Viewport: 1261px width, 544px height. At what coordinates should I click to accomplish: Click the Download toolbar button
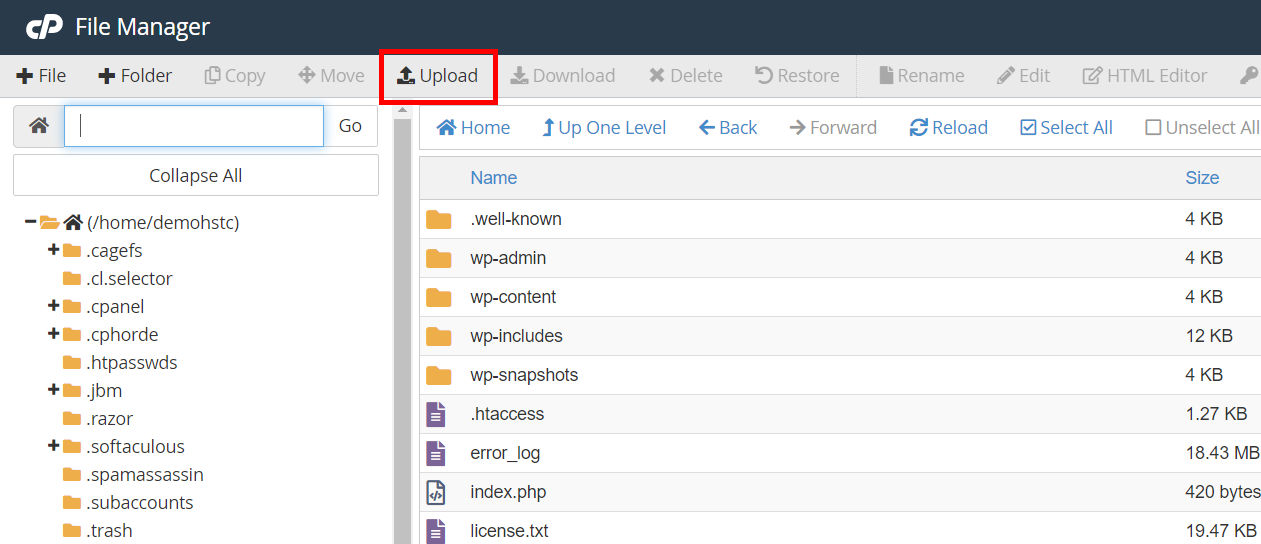pos(563,76)
